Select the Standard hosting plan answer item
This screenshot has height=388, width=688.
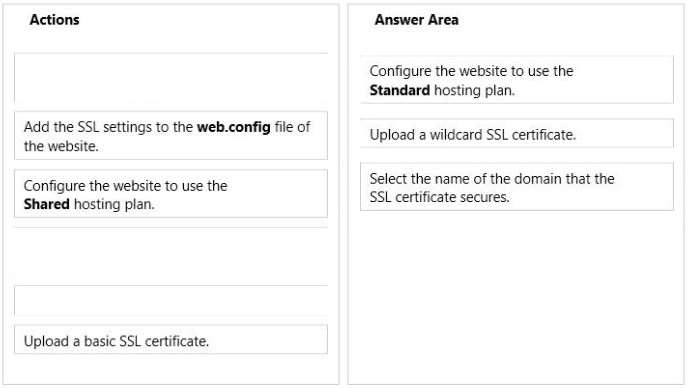(517, 80)
